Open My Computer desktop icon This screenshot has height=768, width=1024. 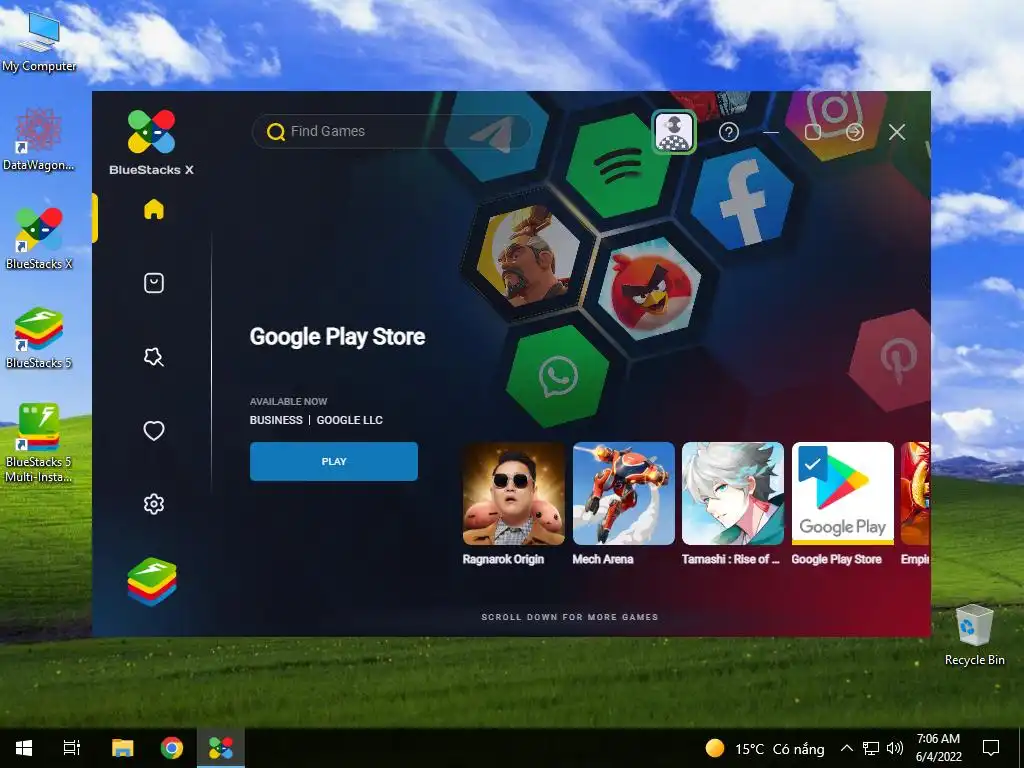pos(39,40)
